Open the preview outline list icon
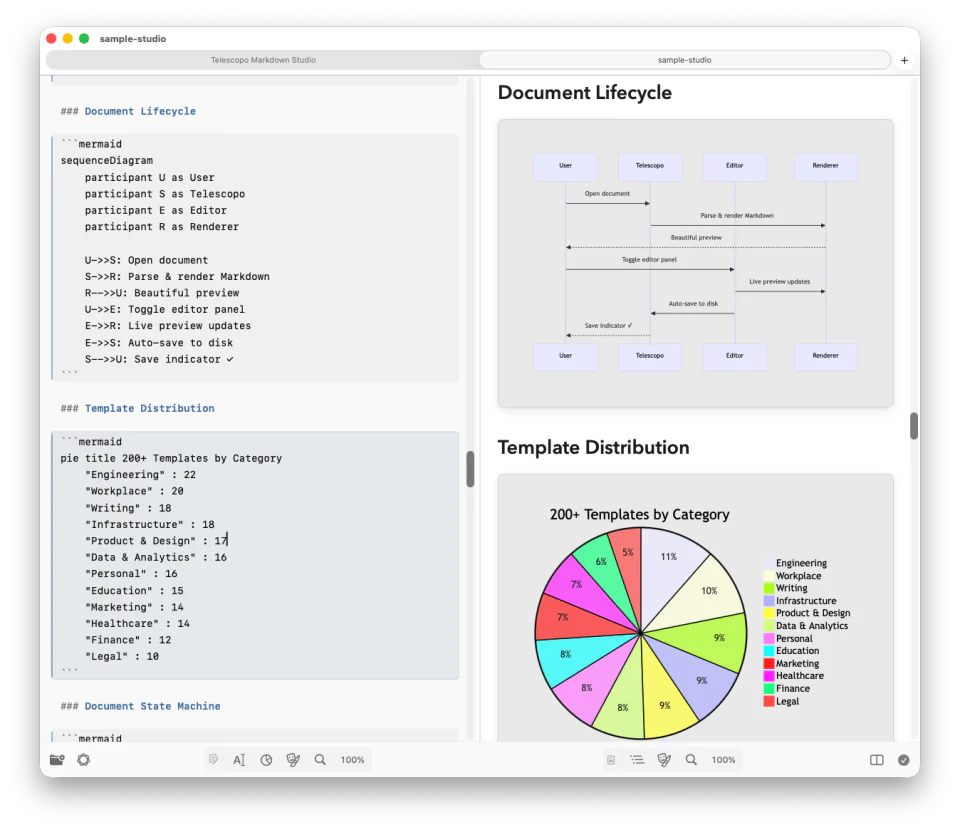The height and width of the screenshot is (830, 960). (x=637, y=760)
